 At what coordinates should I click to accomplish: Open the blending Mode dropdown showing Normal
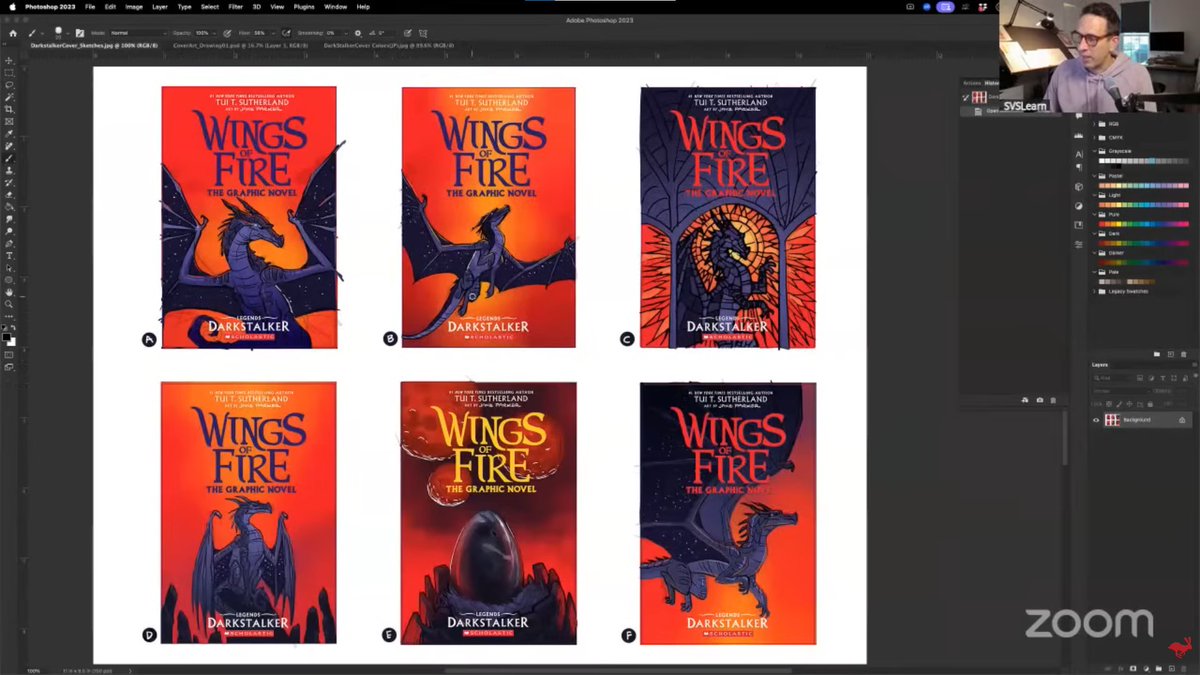[x=138, y=33]
